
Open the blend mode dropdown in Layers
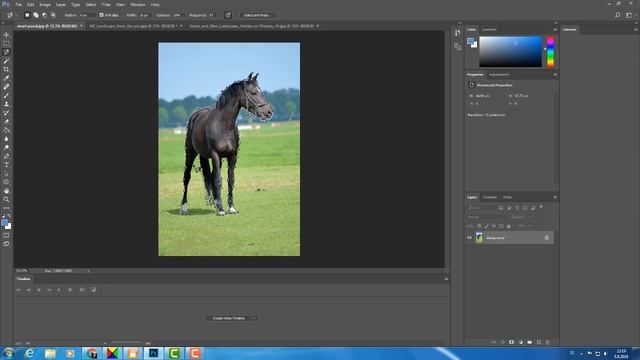487,217
